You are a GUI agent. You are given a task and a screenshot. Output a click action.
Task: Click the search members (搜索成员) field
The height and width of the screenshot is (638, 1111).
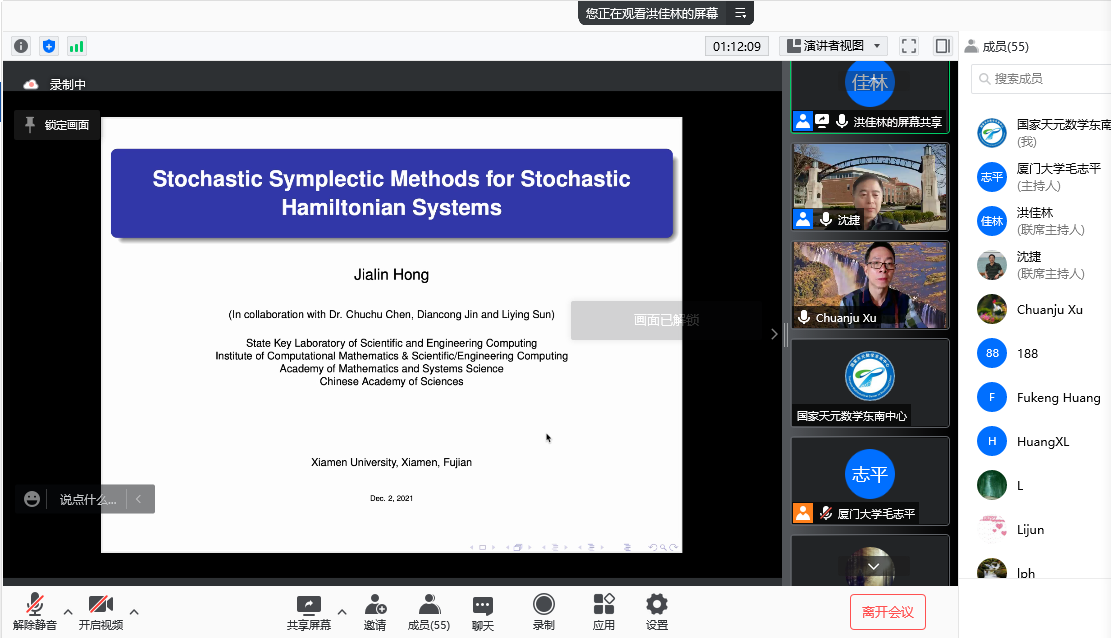pos(1040,78)
